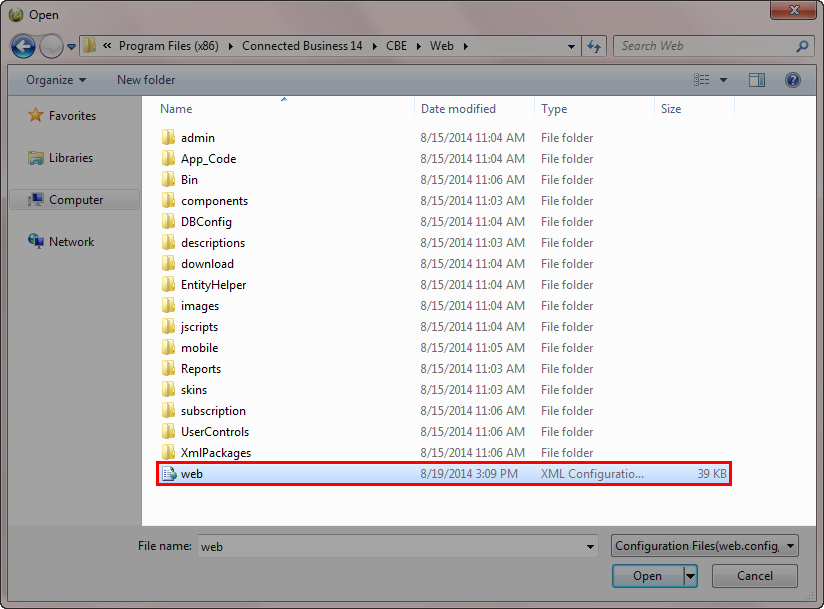Click the Favorites star icon
The height and width of the screenshot is (609, 824).
pyautogui.click(x=36, y=116)
